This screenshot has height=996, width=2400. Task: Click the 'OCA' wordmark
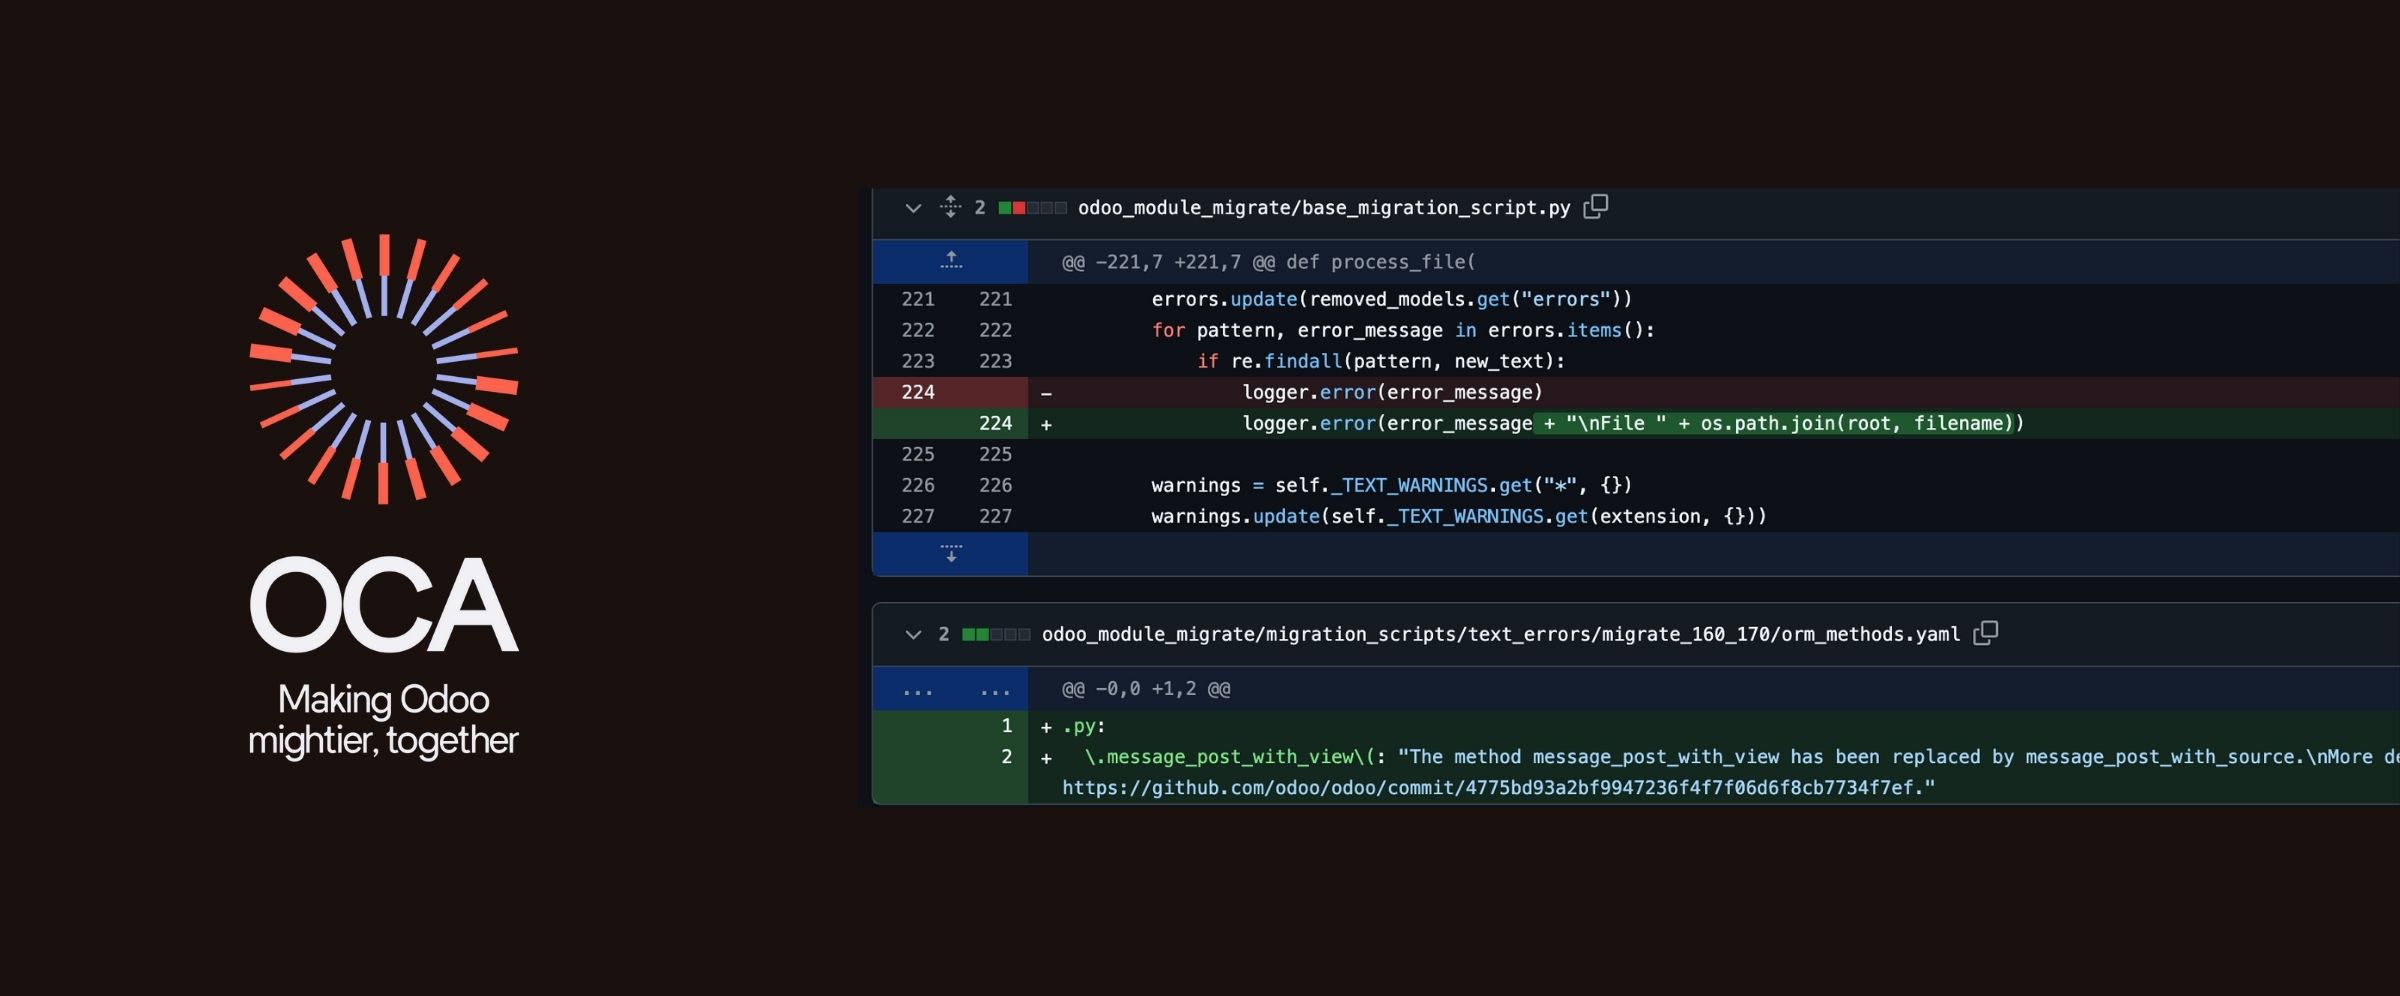(x=384, y=604)
